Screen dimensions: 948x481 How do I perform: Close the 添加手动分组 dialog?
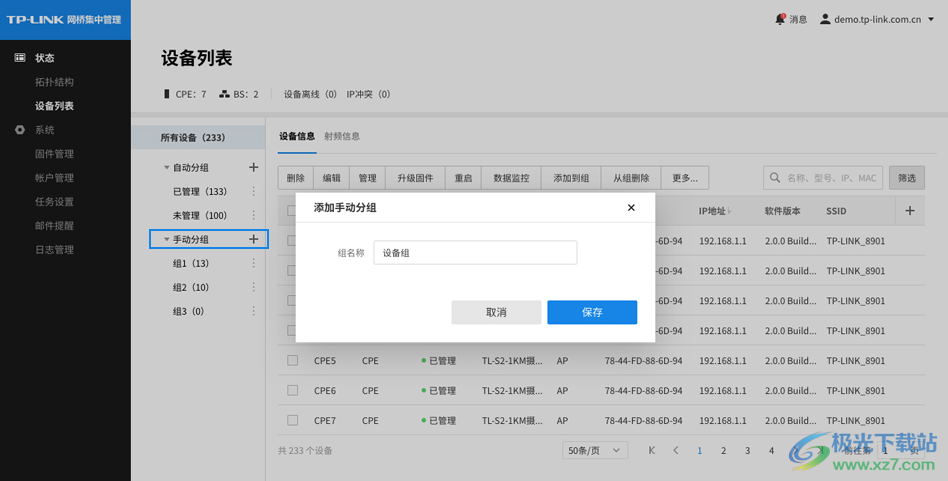pyautogui.click(x=631, y=207)
